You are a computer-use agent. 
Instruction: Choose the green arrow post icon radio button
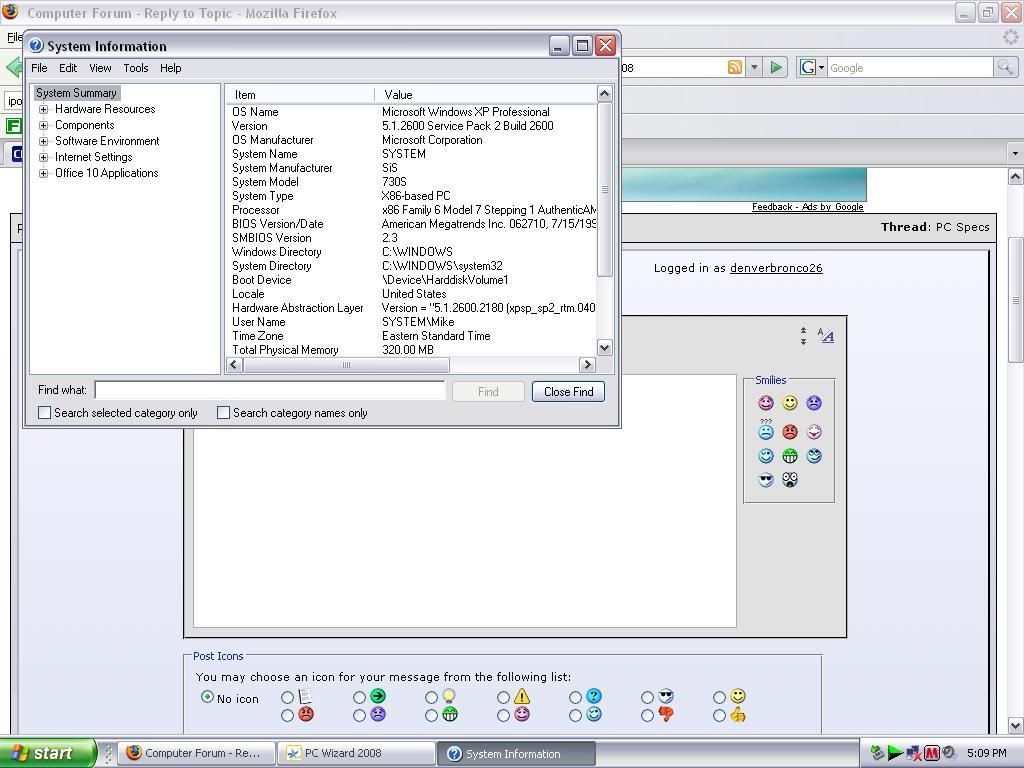coord(359,697)
